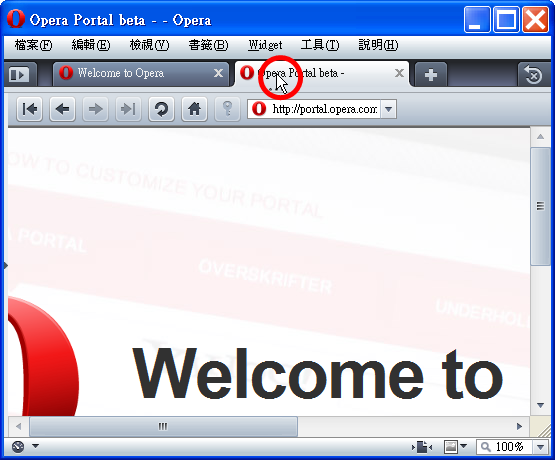Viewport: 555px width, 460px height.
Task: Minimize the Opera window
Action: [477, 19]
